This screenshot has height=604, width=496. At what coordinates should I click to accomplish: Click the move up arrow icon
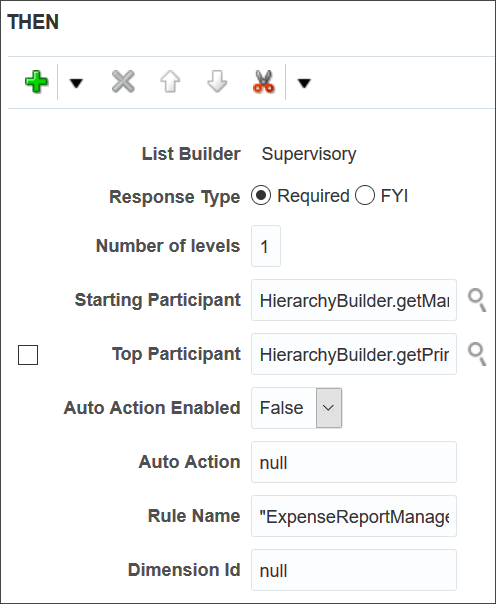point(170,82)
